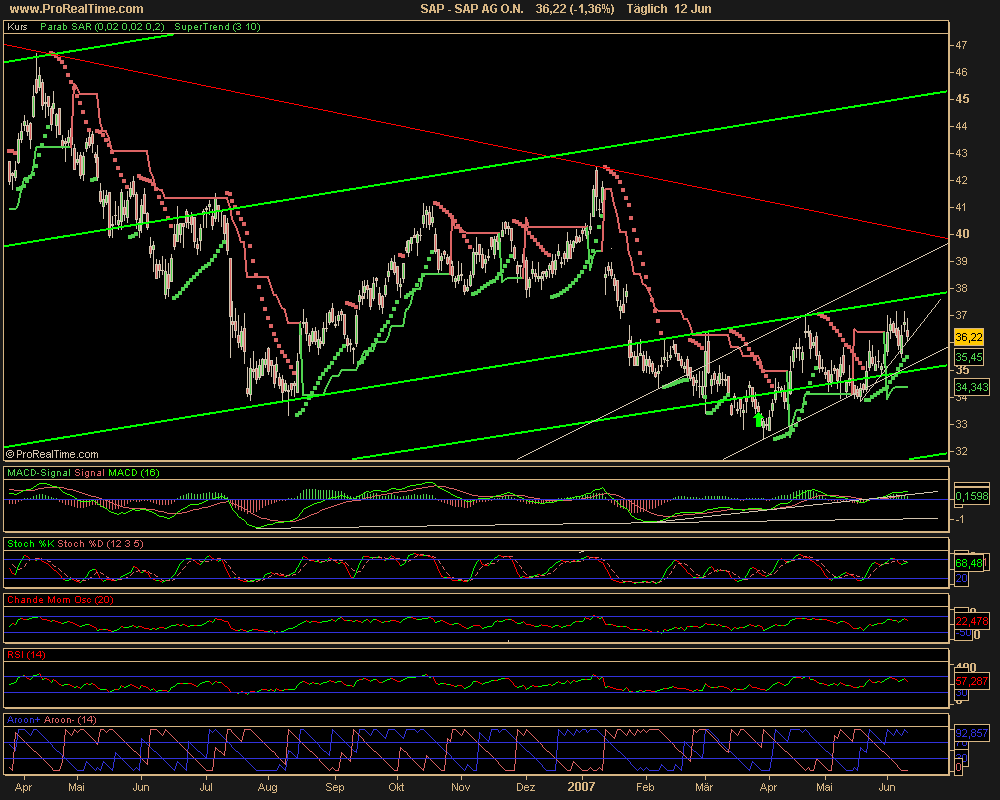Click the RSI (14) panel title

coord(25,654)
